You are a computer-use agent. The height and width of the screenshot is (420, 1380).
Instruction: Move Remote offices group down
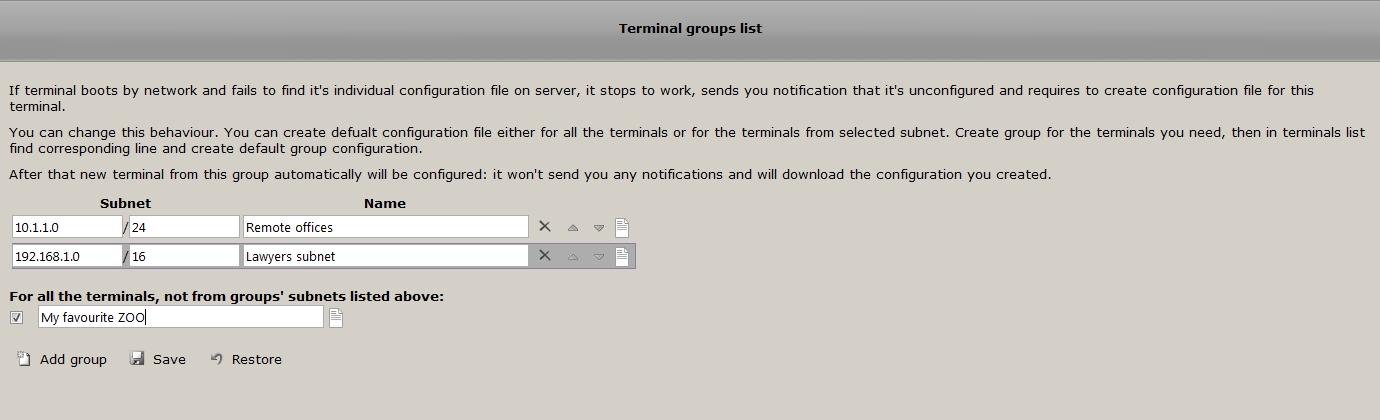599,228
